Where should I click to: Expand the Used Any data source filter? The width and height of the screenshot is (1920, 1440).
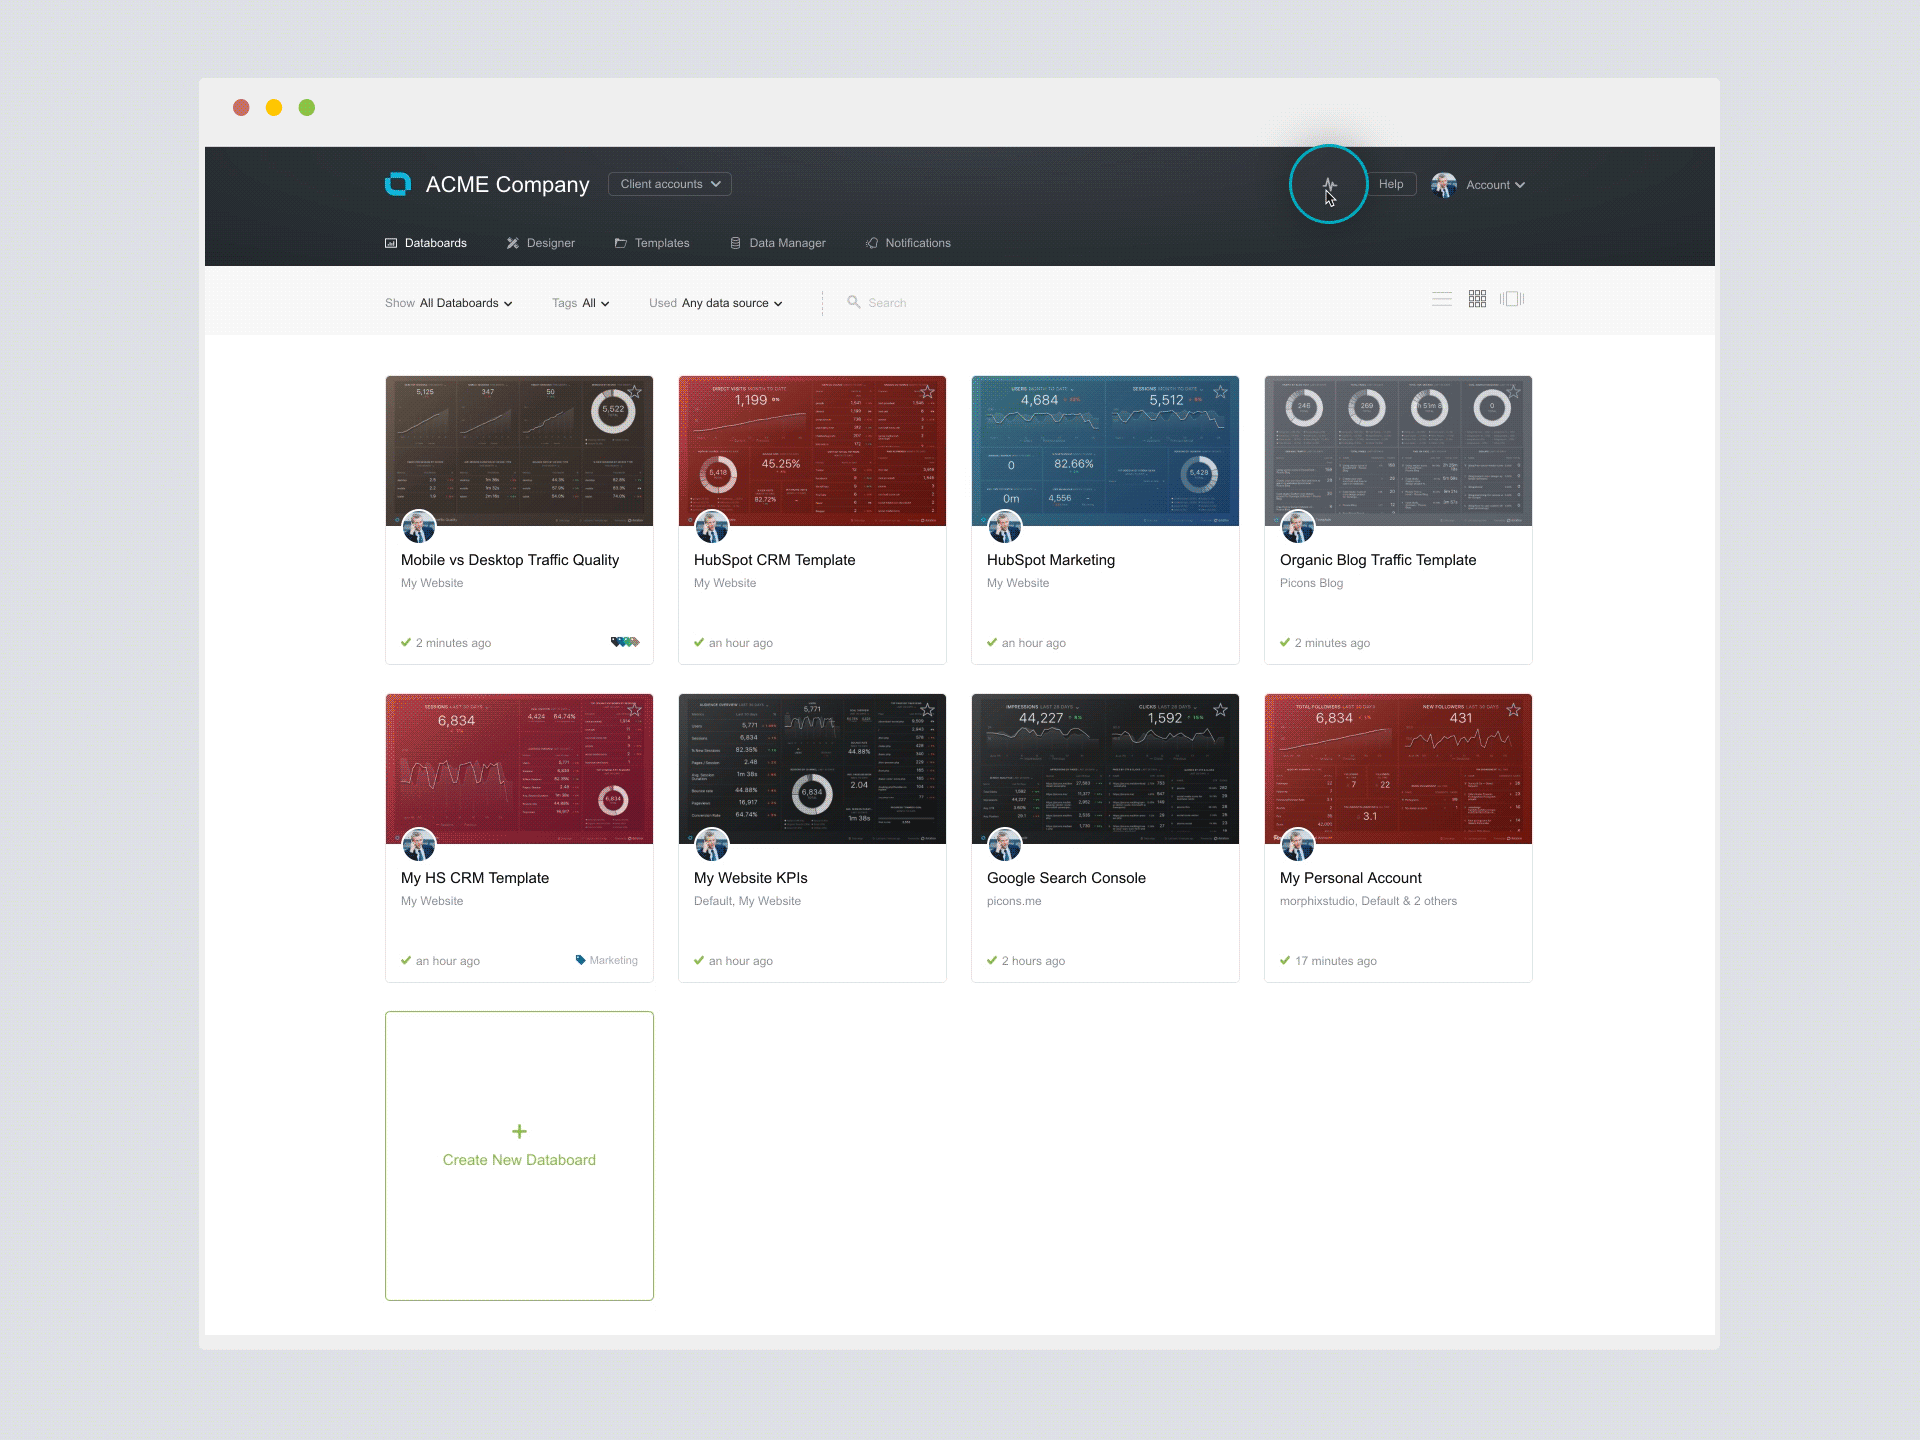[716, 303]
